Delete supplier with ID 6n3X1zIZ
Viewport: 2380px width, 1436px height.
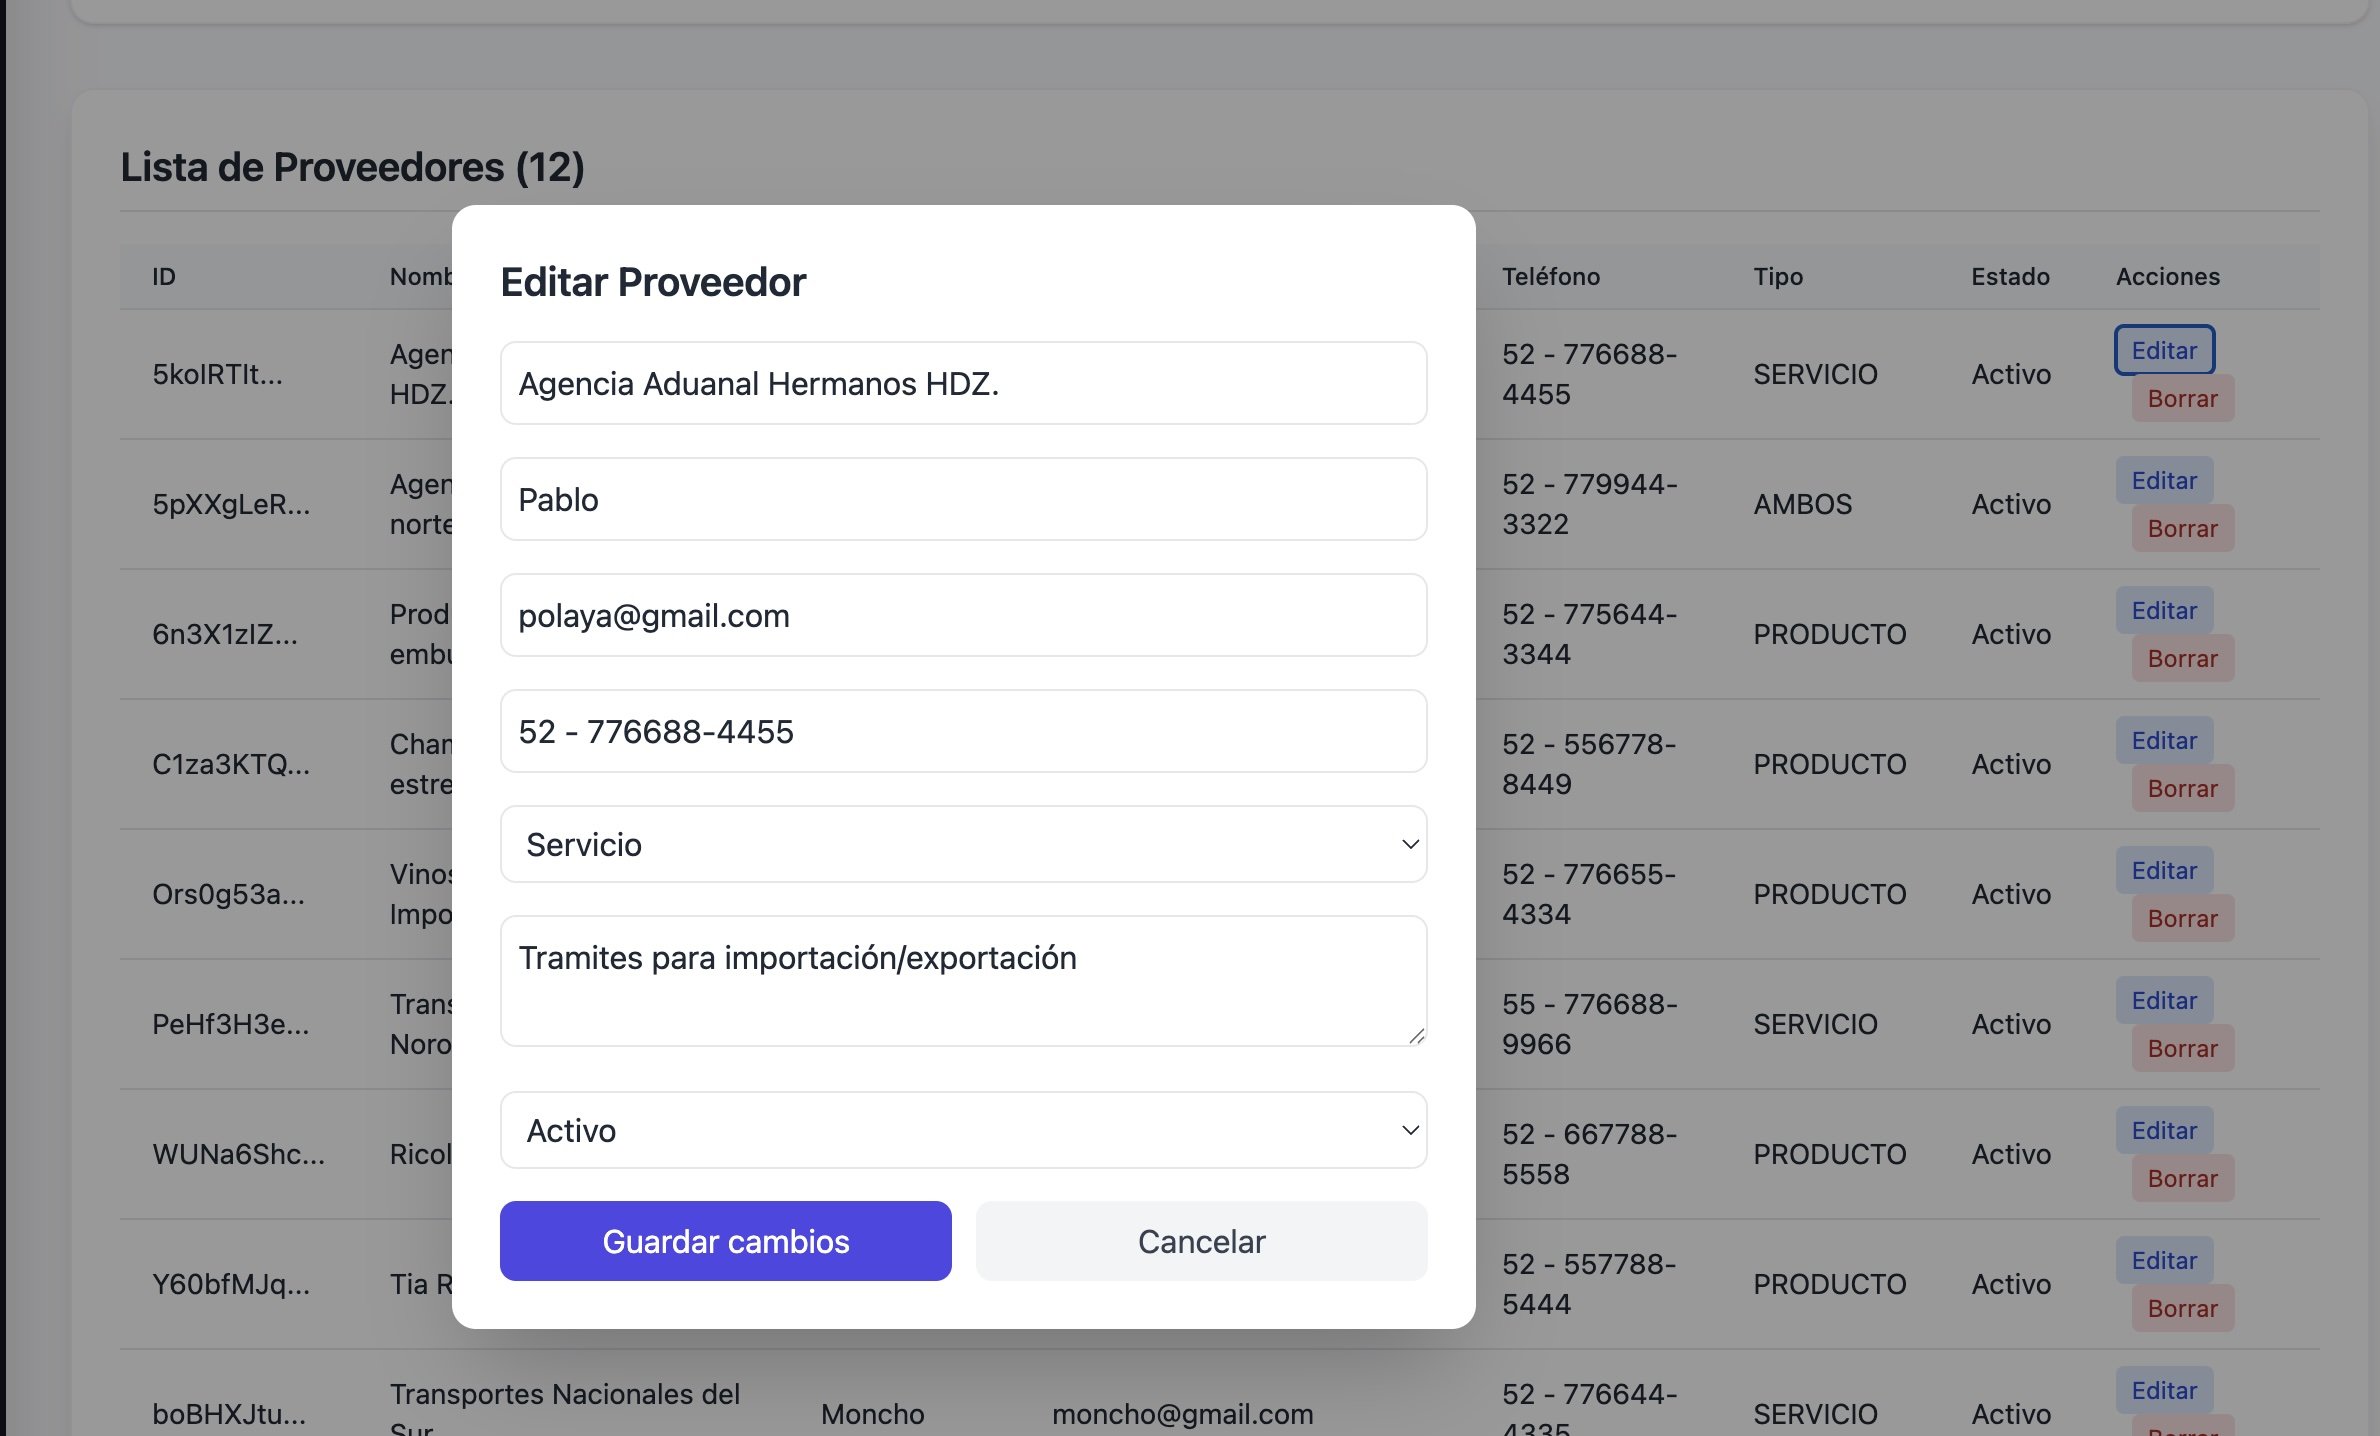[x=2182, y=659]
